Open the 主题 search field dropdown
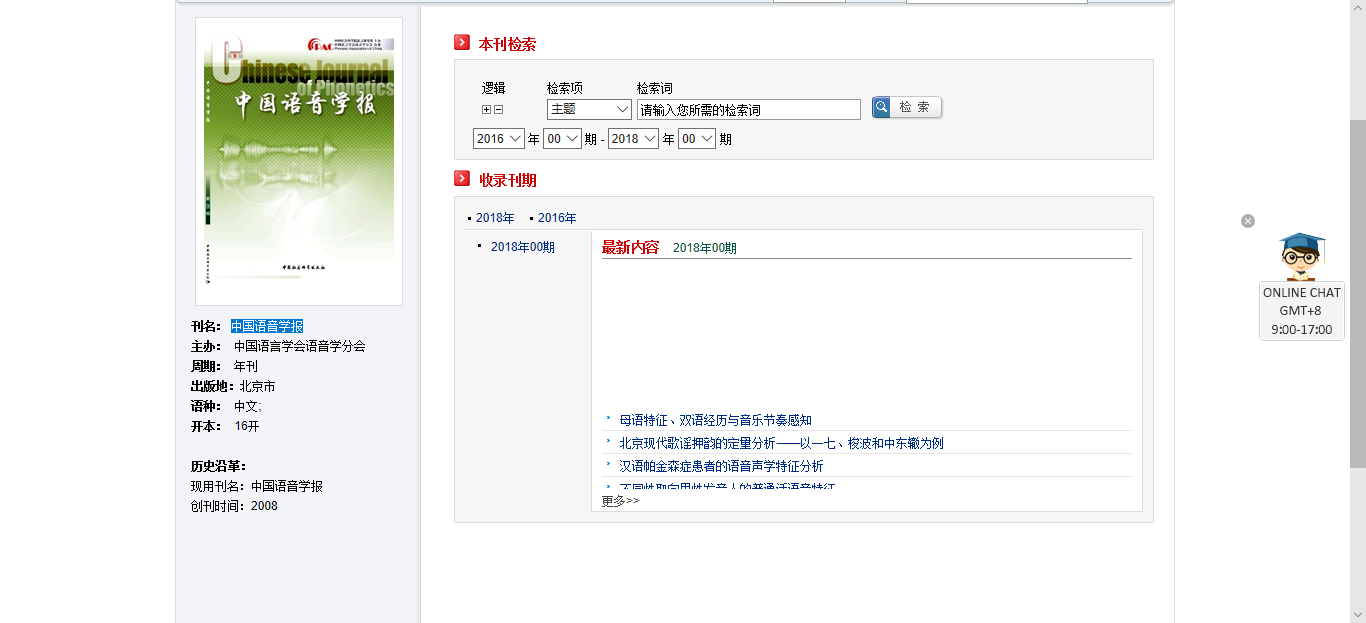Image resolution: width=1366 pixels, height=623 pixels. (589, 109)
